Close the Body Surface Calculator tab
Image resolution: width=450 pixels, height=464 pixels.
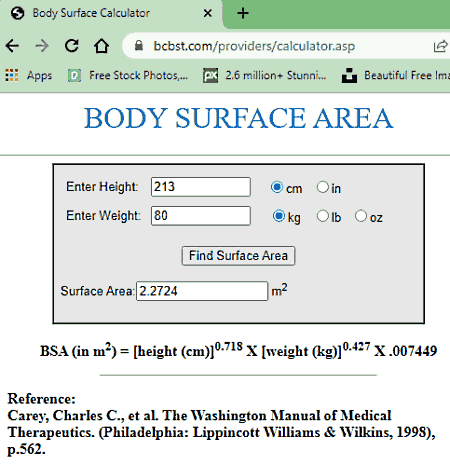[x=208, y=13]
